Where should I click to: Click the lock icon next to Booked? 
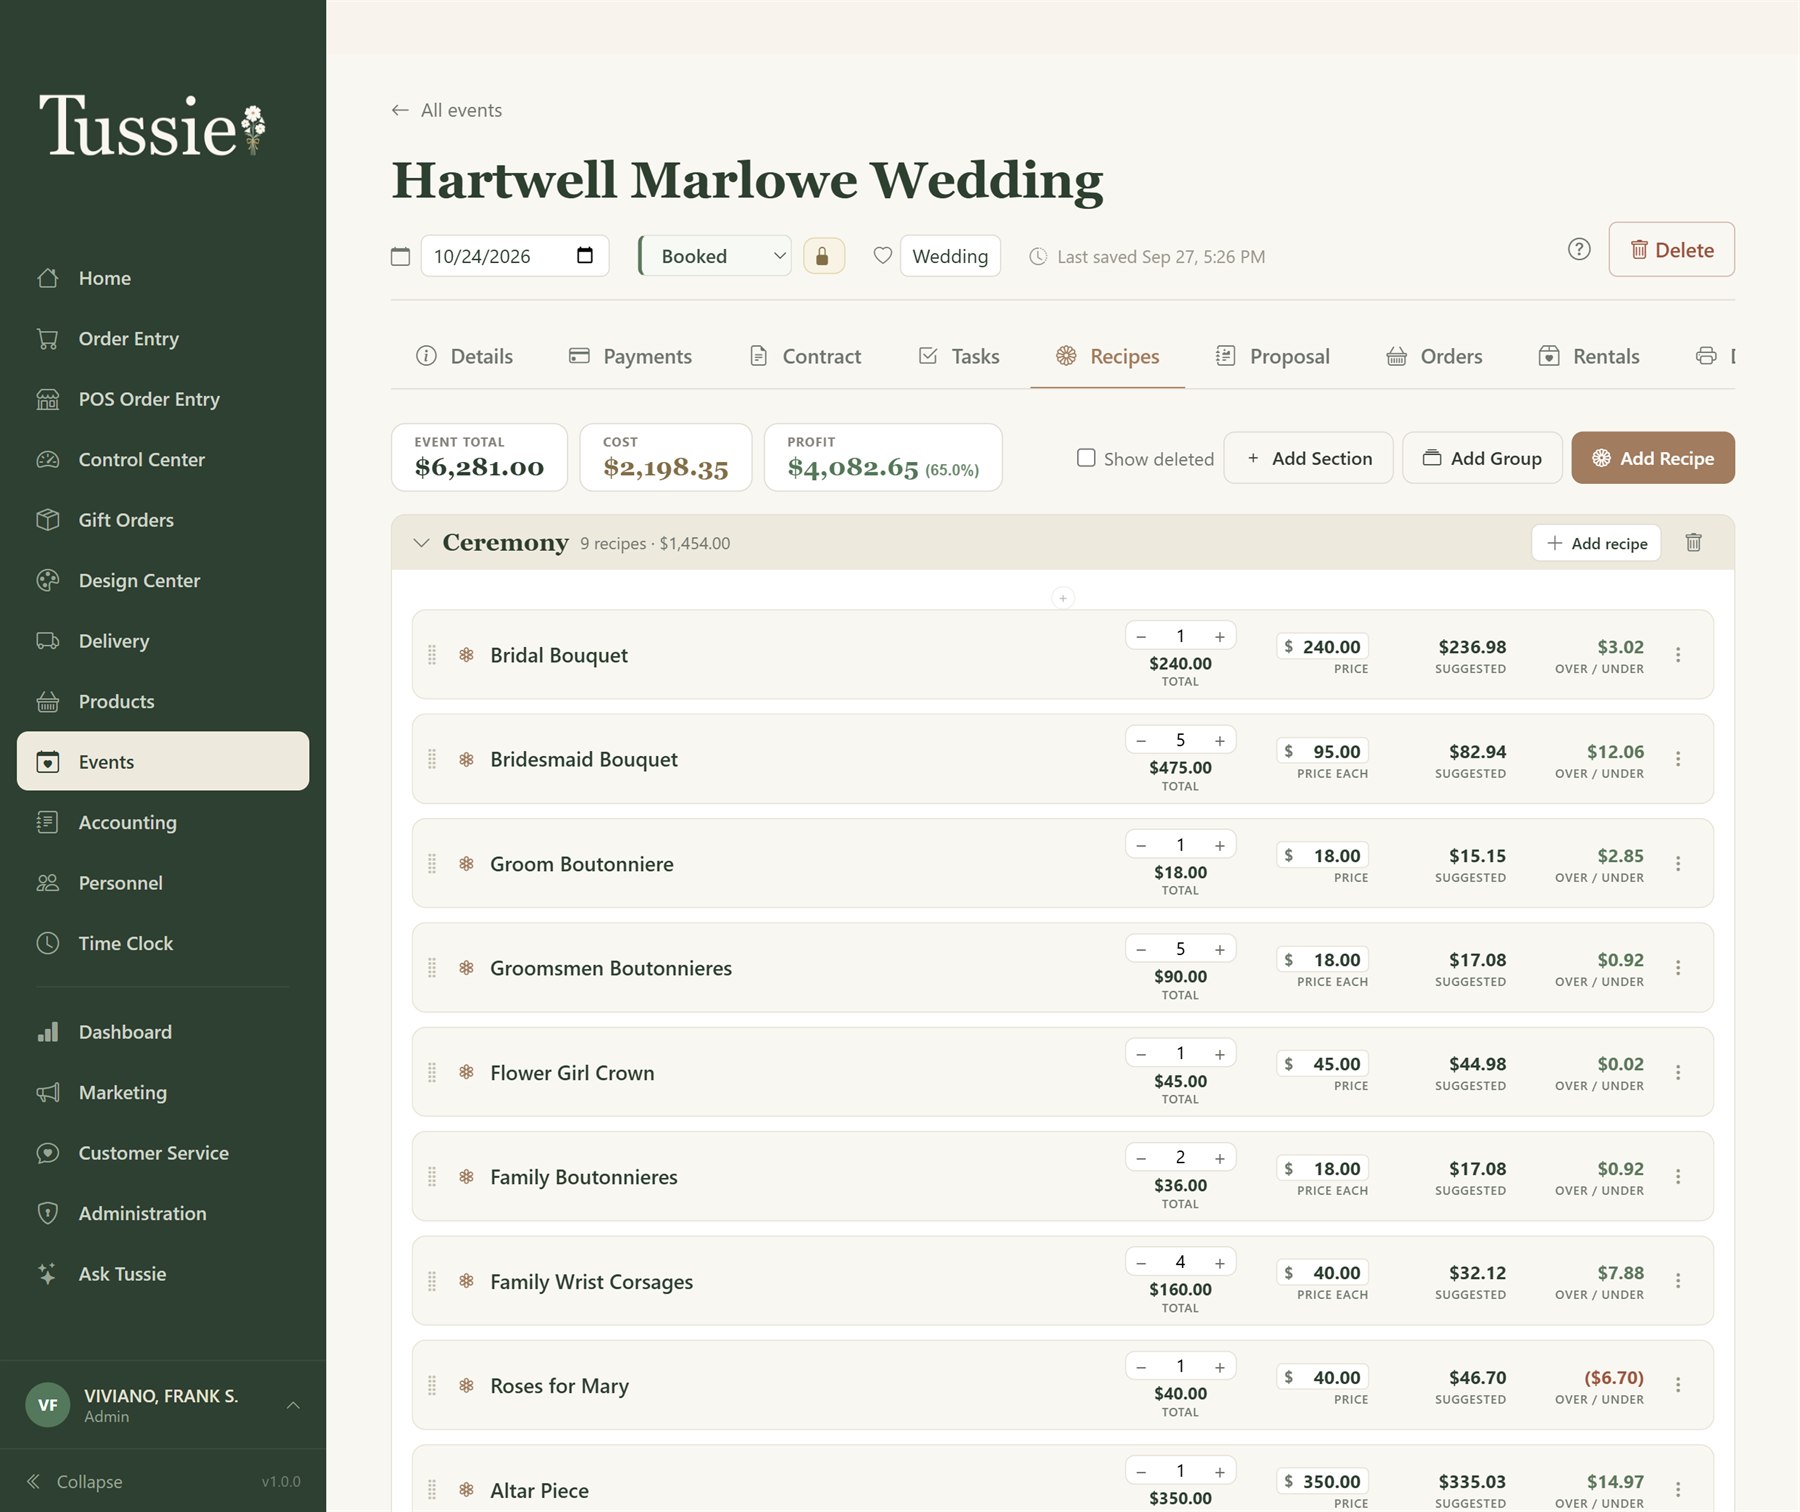tap(822, 256)
